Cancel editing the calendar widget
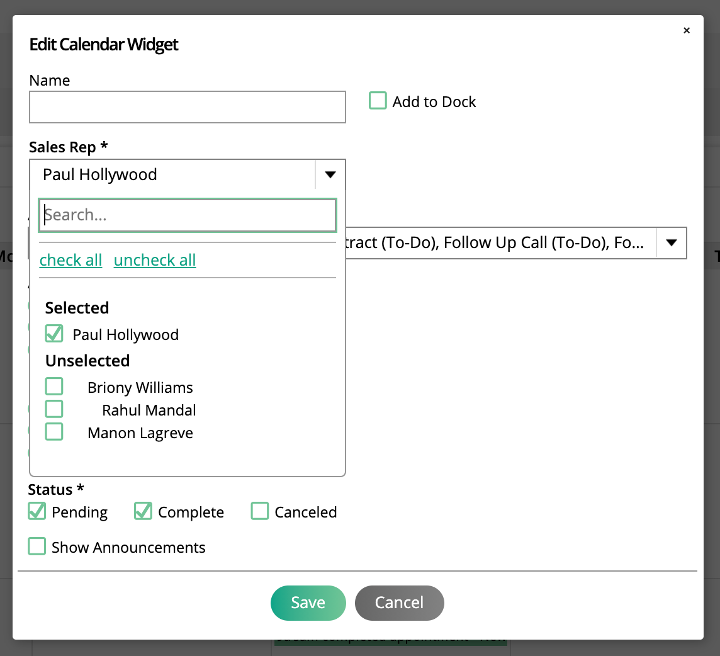The image size is (720, 656). 399,603
